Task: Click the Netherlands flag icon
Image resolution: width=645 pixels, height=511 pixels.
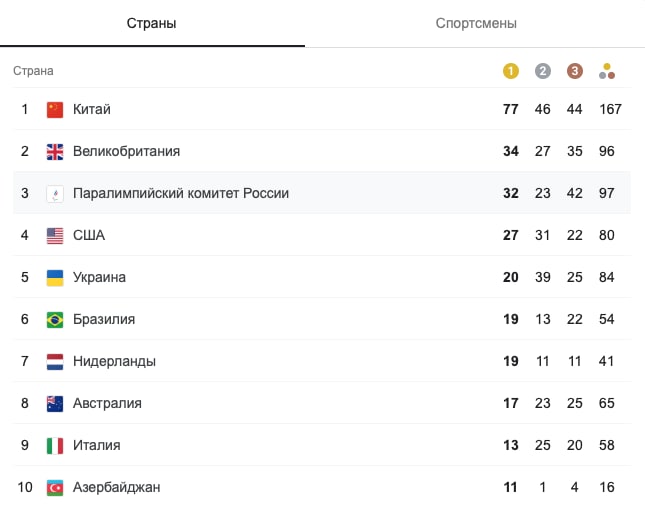Action: tap(55, 362)
